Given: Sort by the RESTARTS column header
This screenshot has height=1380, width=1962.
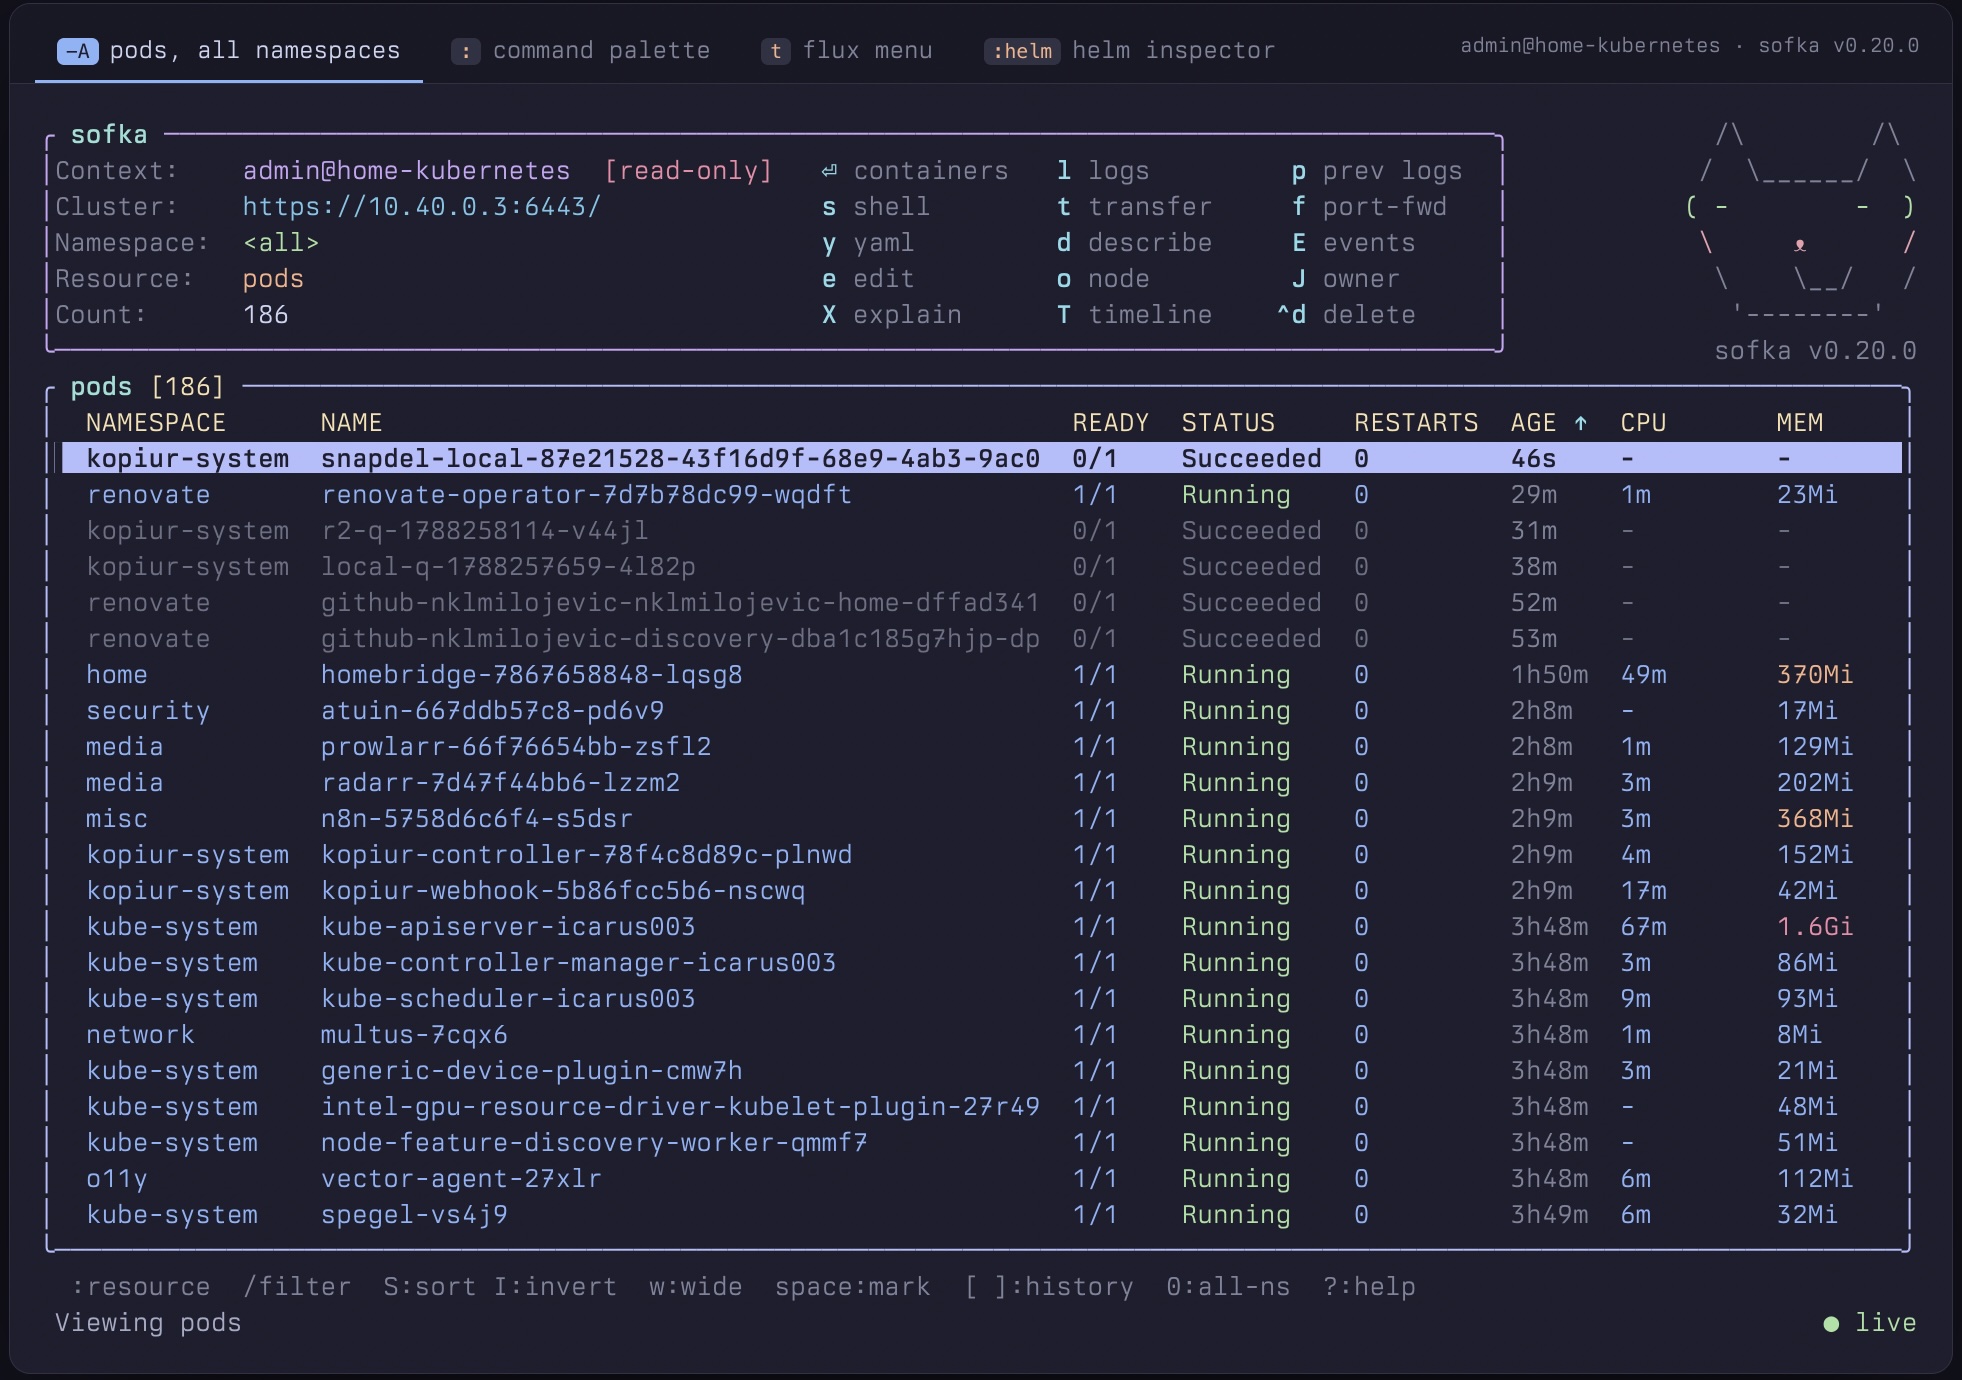Looking at the screenshot, I should [x=1416, y=423].
